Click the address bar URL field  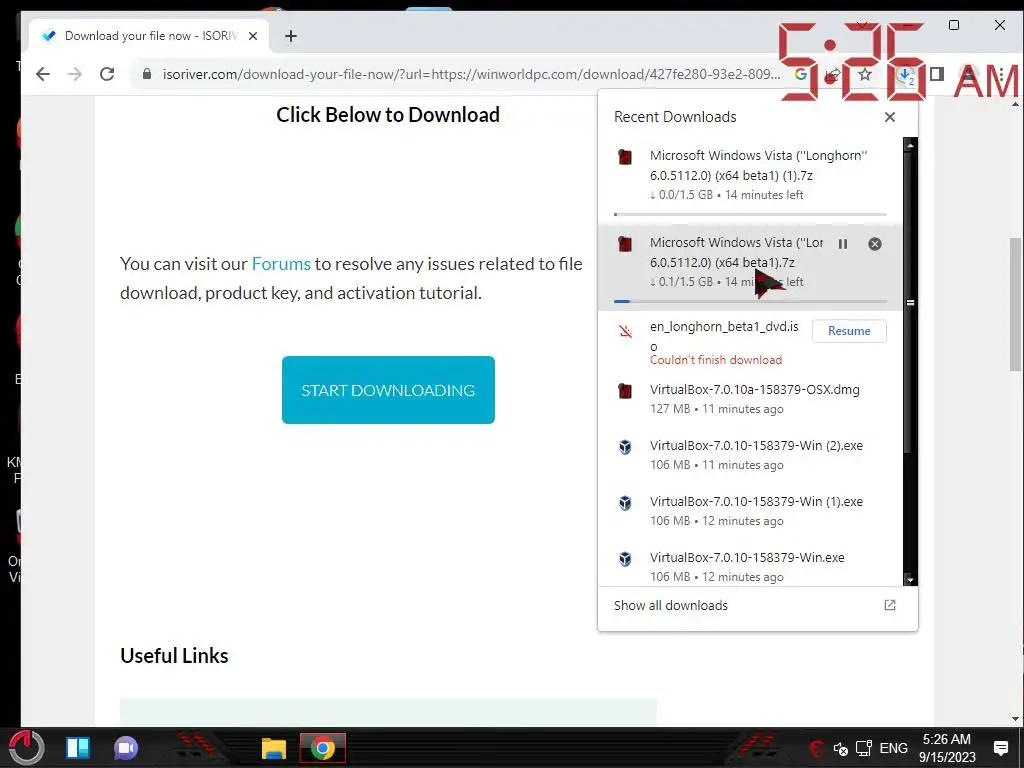coord(471,74)
